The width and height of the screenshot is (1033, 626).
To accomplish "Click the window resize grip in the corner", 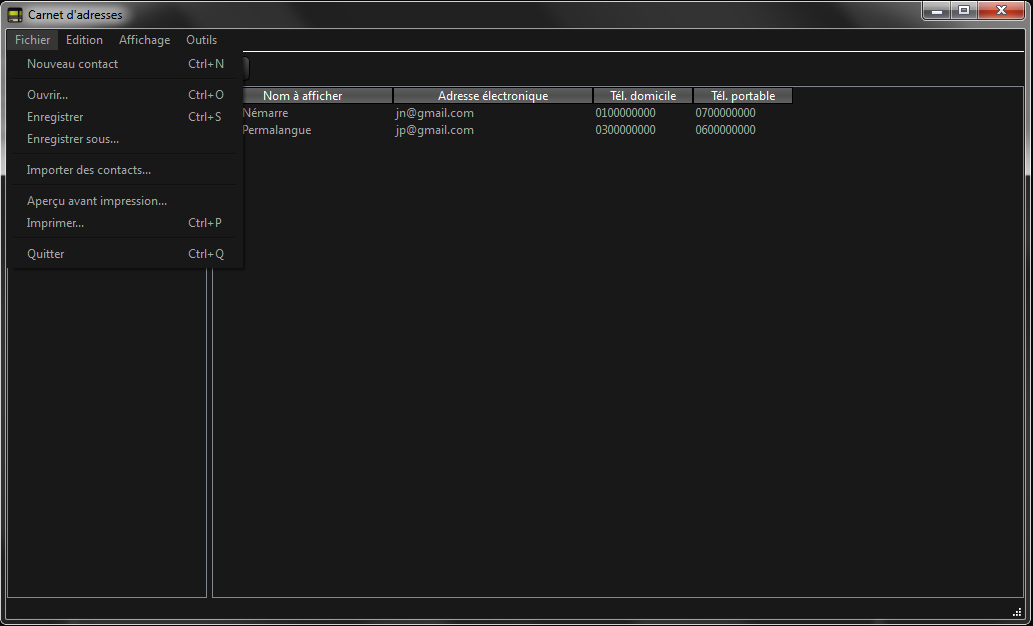I will click(1017, 612).
